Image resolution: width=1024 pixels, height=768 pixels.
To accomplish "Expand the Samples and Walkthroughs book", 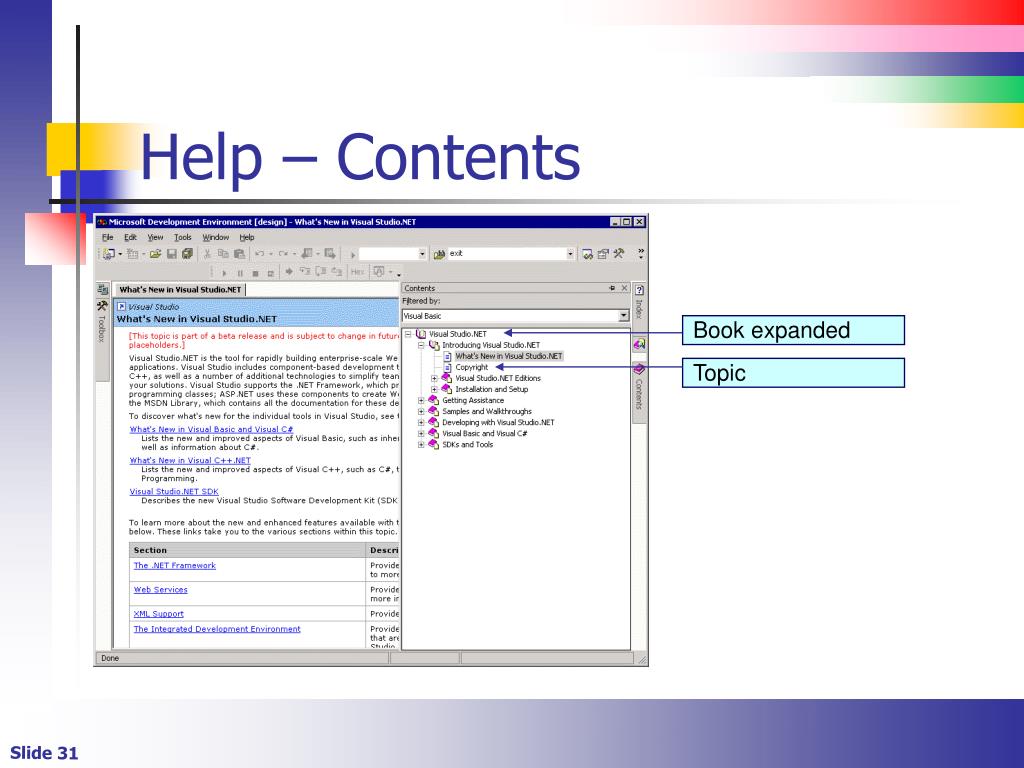I will point(421,411).
